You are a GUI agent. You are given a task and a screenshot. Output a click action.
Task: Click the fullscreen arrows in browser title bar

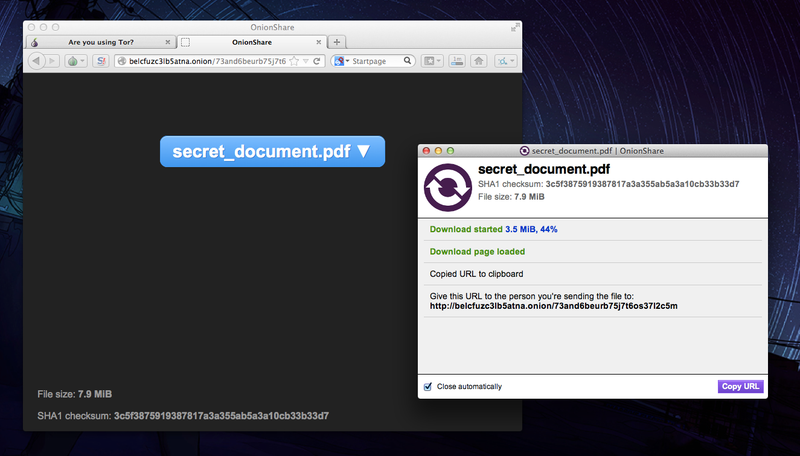pos(515,28)
